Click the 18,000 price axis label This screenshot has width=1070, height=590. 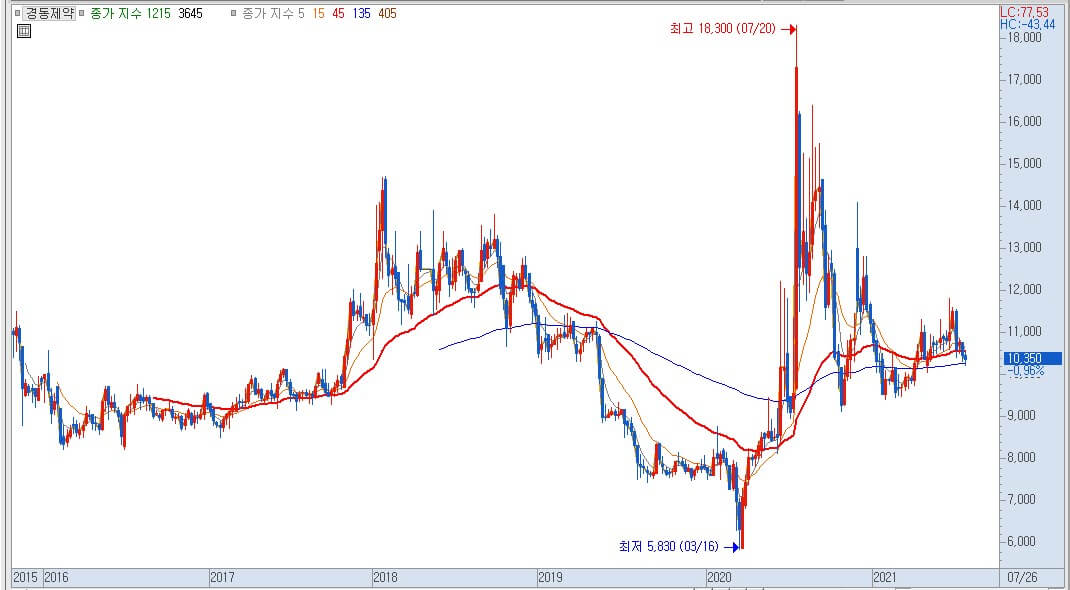tap(1025, 38)
